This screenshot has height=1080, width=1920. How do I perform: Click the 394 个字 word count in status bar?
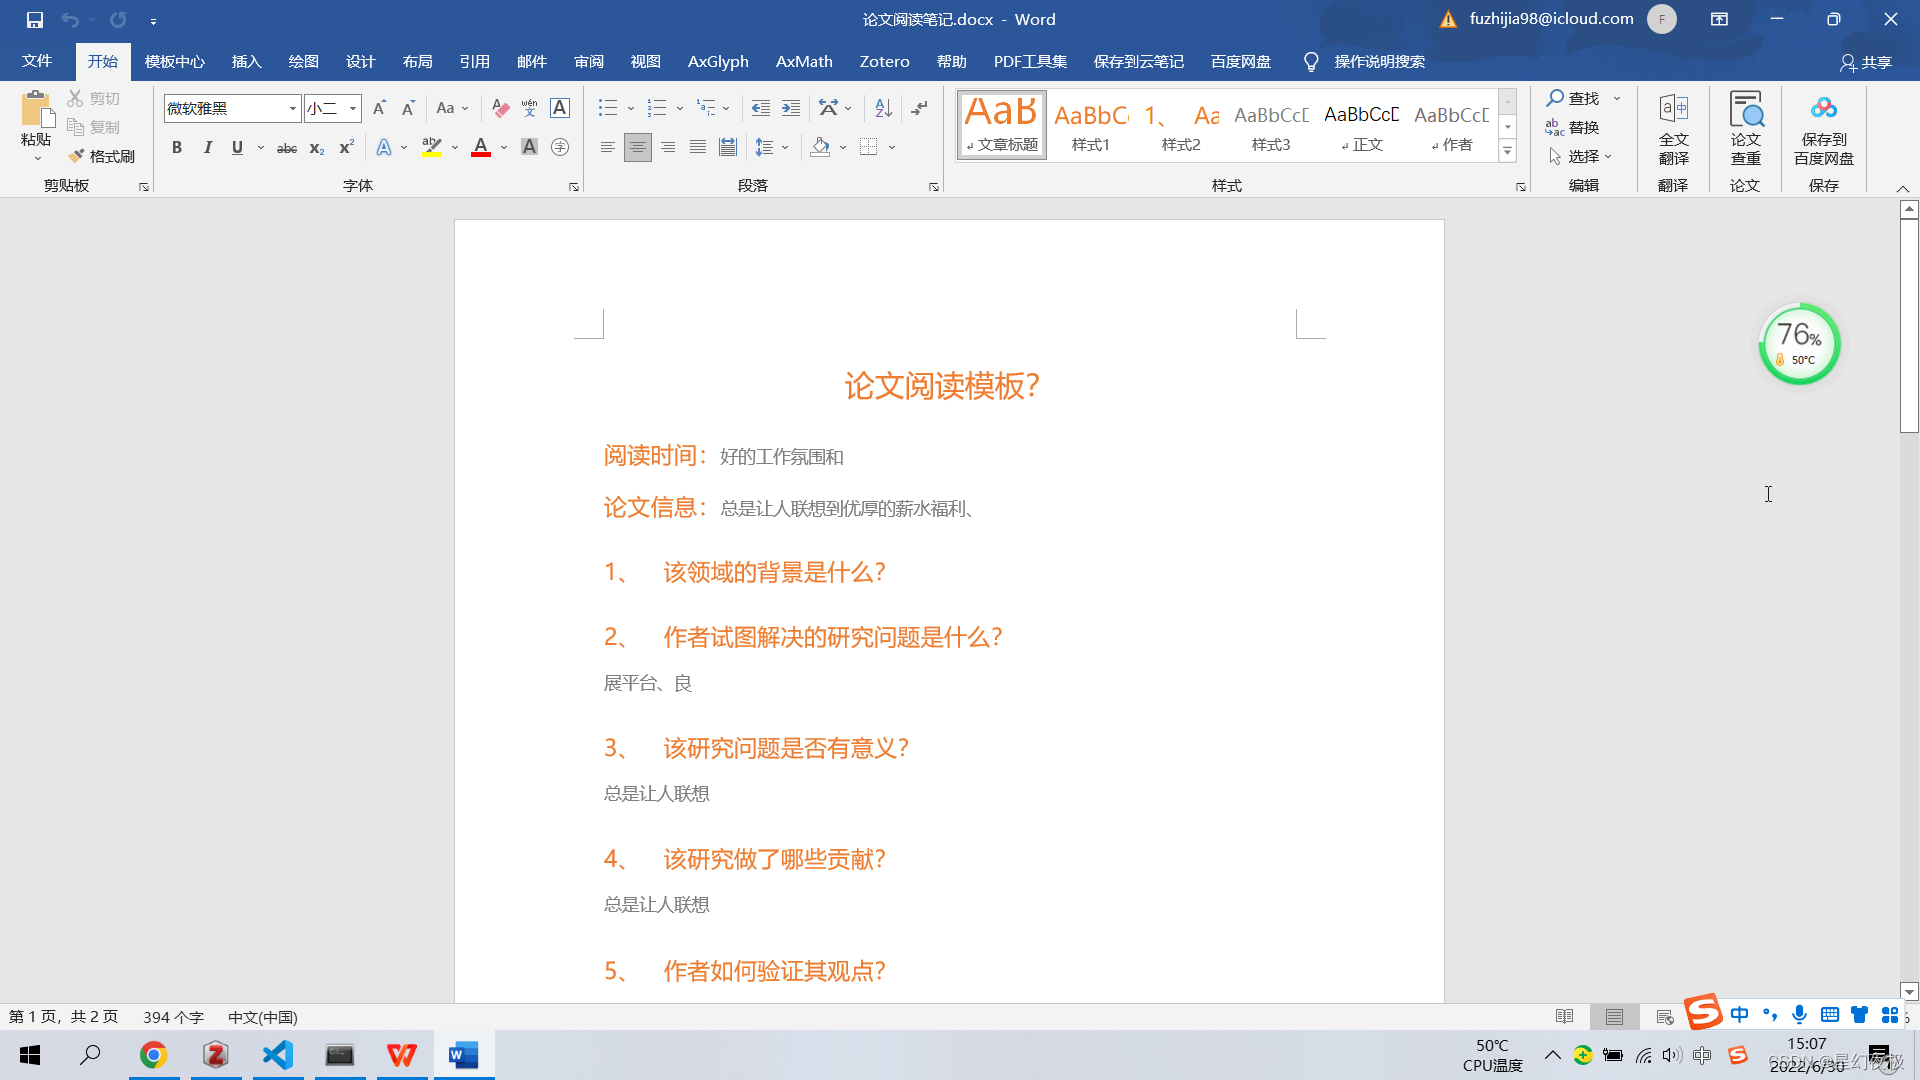click(172, 1016)
